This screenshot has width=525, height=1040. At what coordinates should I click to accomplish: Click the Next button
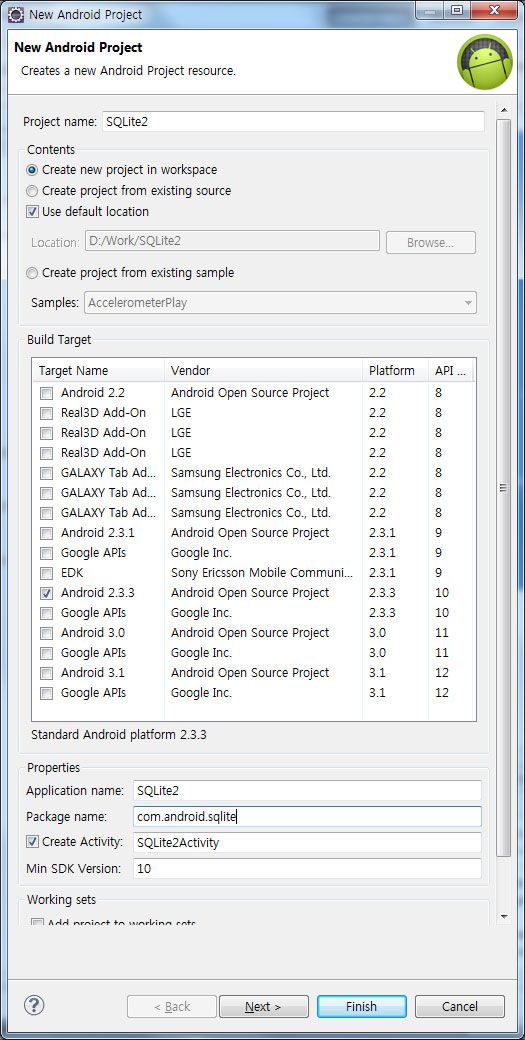tap(263, 1007)
